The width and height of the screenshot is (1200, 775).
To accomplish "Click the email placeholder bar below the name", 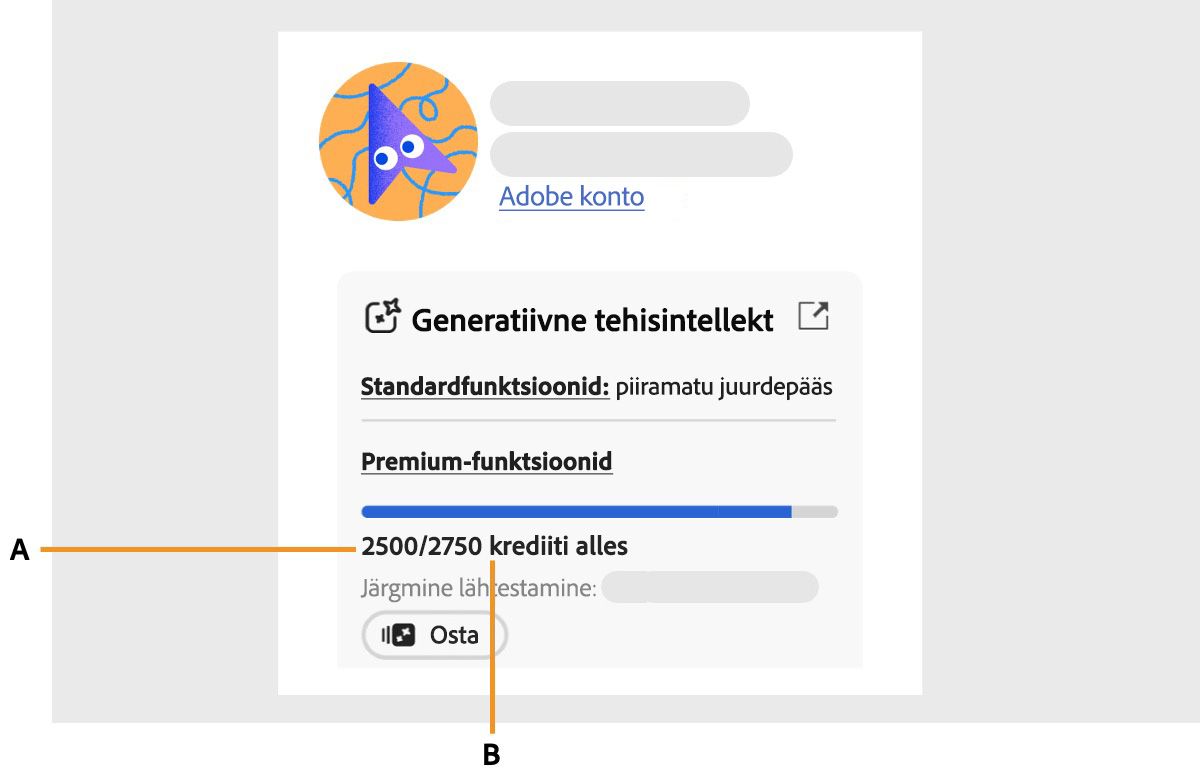I will 640,154.
